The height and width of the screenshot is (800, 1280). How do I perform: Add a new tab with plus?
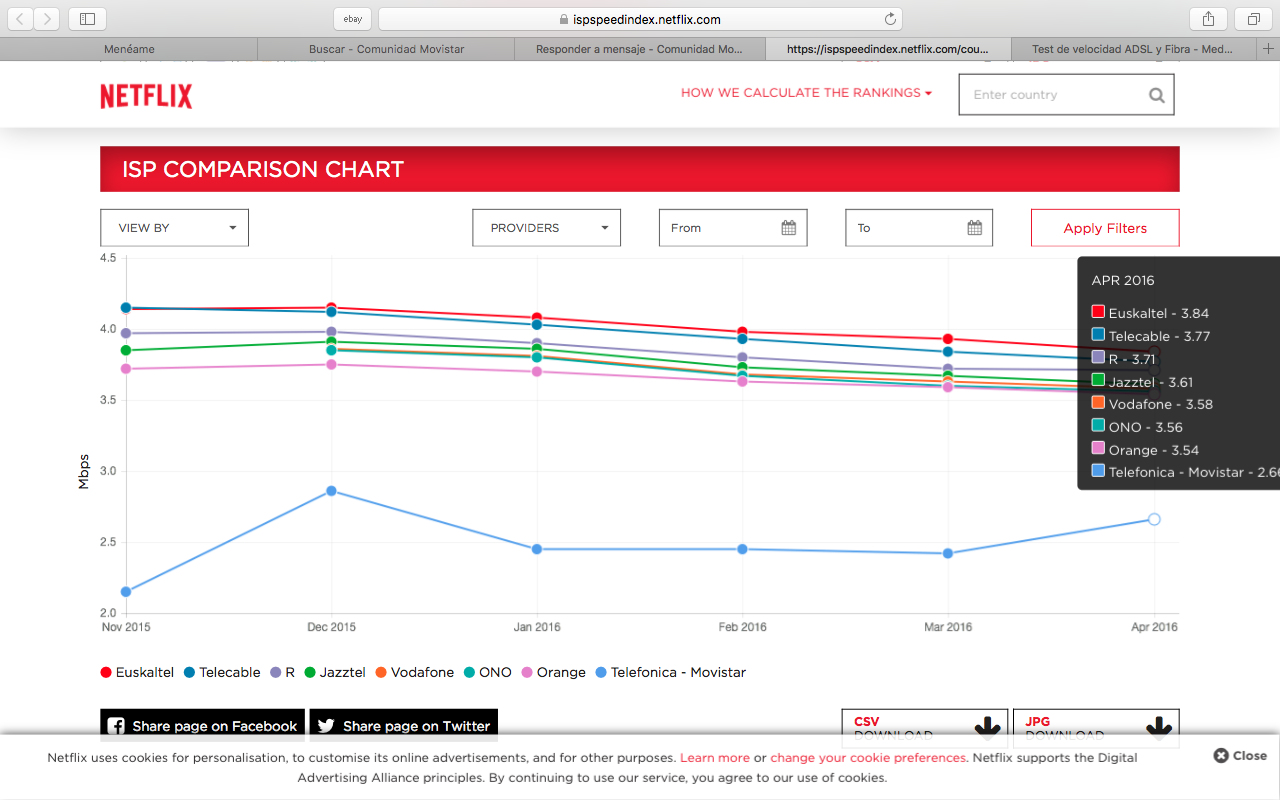point(1268,49)
